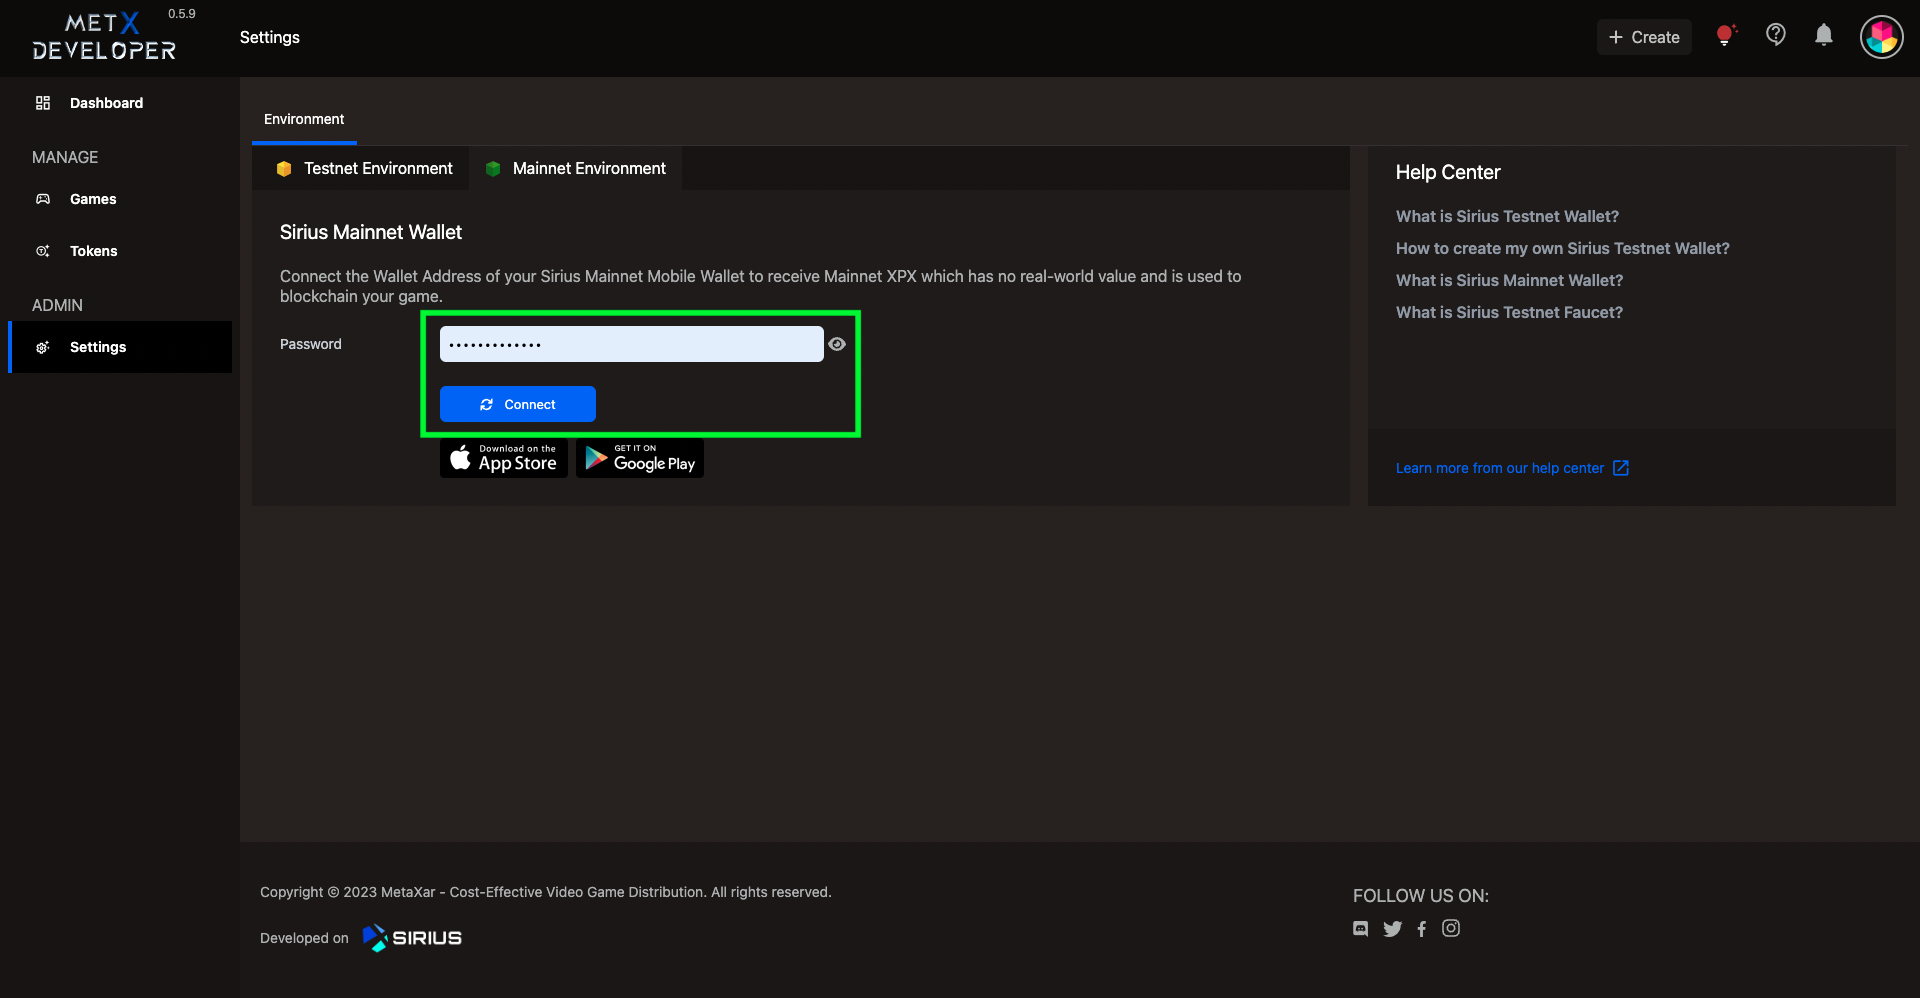This screenshot has height=998, width=1920.
Task: Click the red lightbulb tips icon
Action: pos(1726,36)
